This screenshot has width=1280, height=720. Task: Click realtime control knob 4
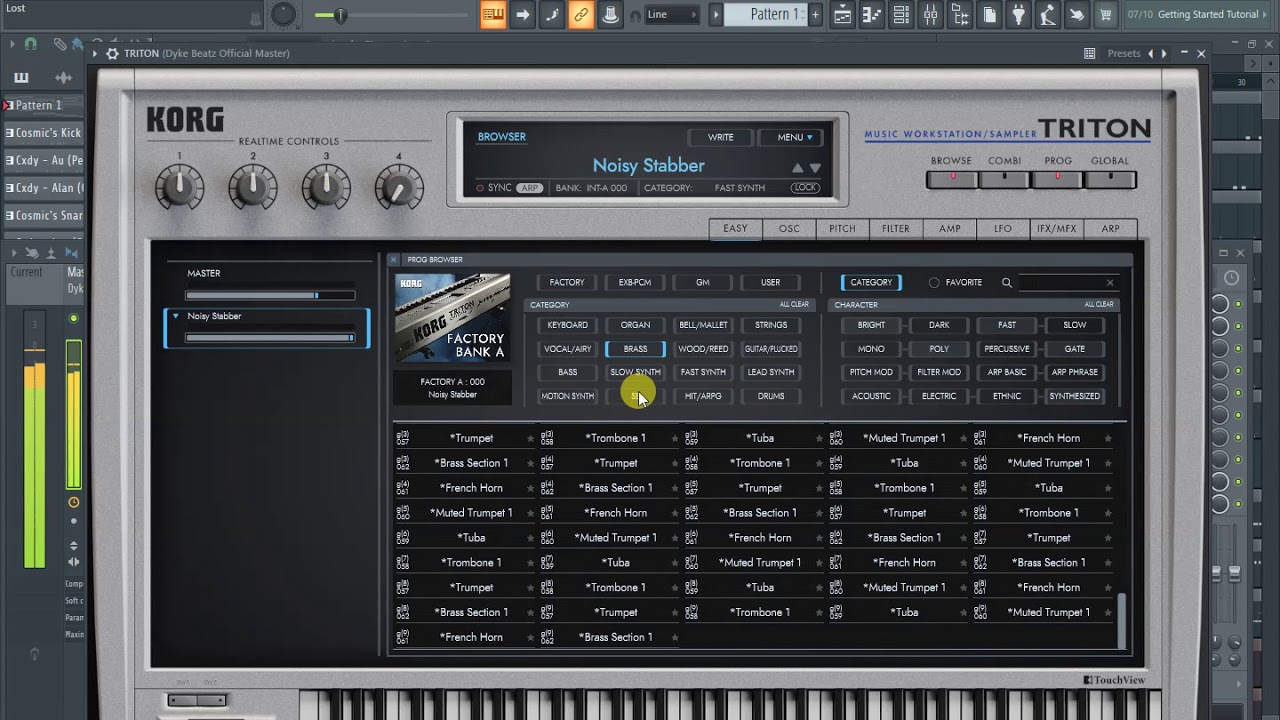click(x=399, y=188)
